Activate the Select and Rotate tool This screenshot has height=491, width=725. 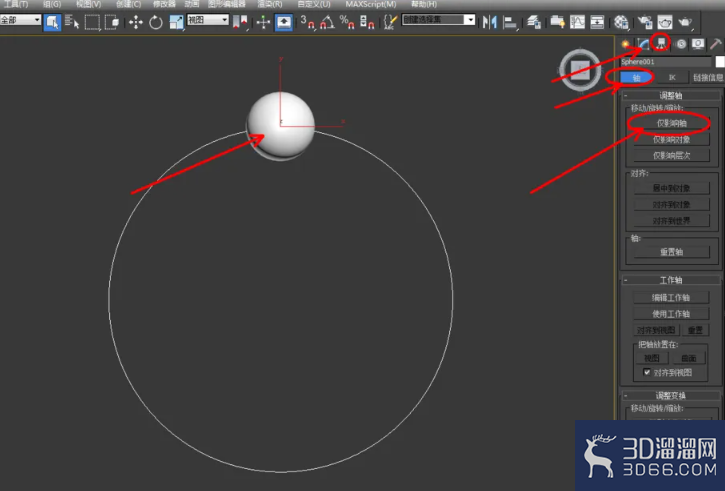click(156, 22)
